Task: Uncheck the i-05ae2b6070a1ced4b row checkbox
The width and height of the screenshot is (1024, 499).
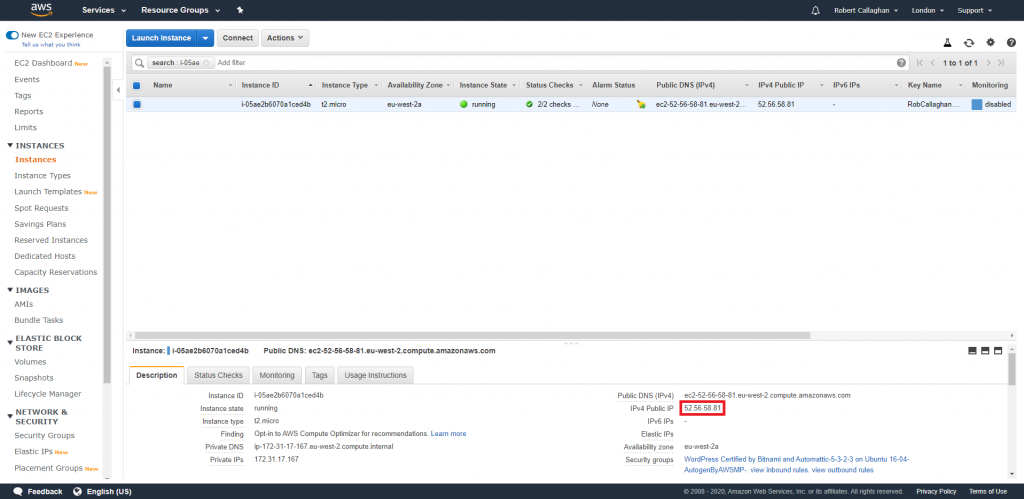Action: click(136, 105)
